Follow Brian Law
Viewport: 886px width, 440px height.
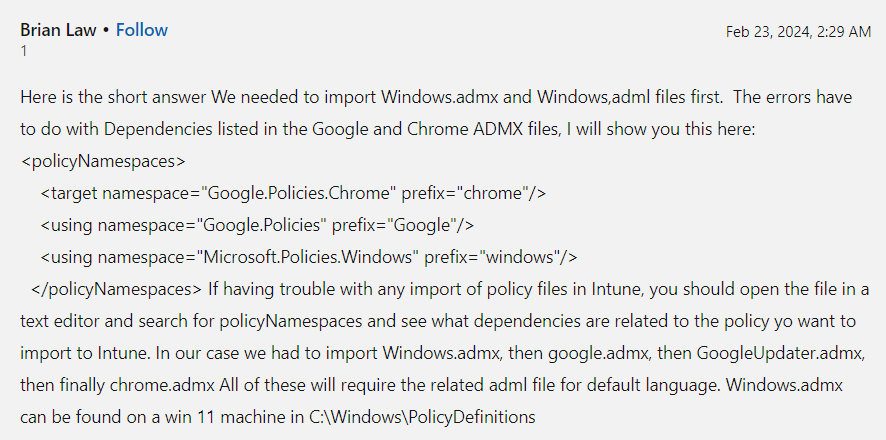pyautogui.click(x=142, y=30)
